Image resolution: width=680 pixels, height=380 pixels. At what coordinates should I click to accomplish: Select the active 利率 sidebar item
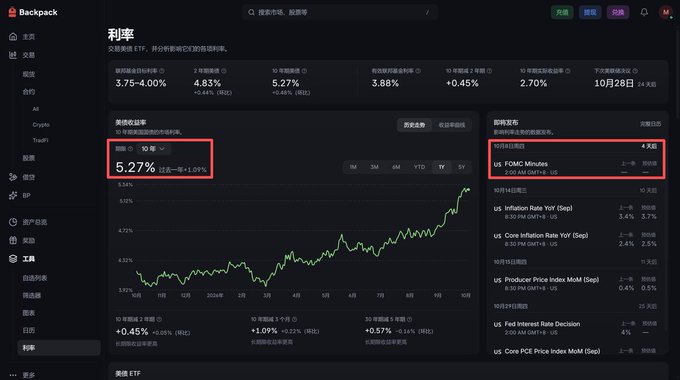[59, 348]
